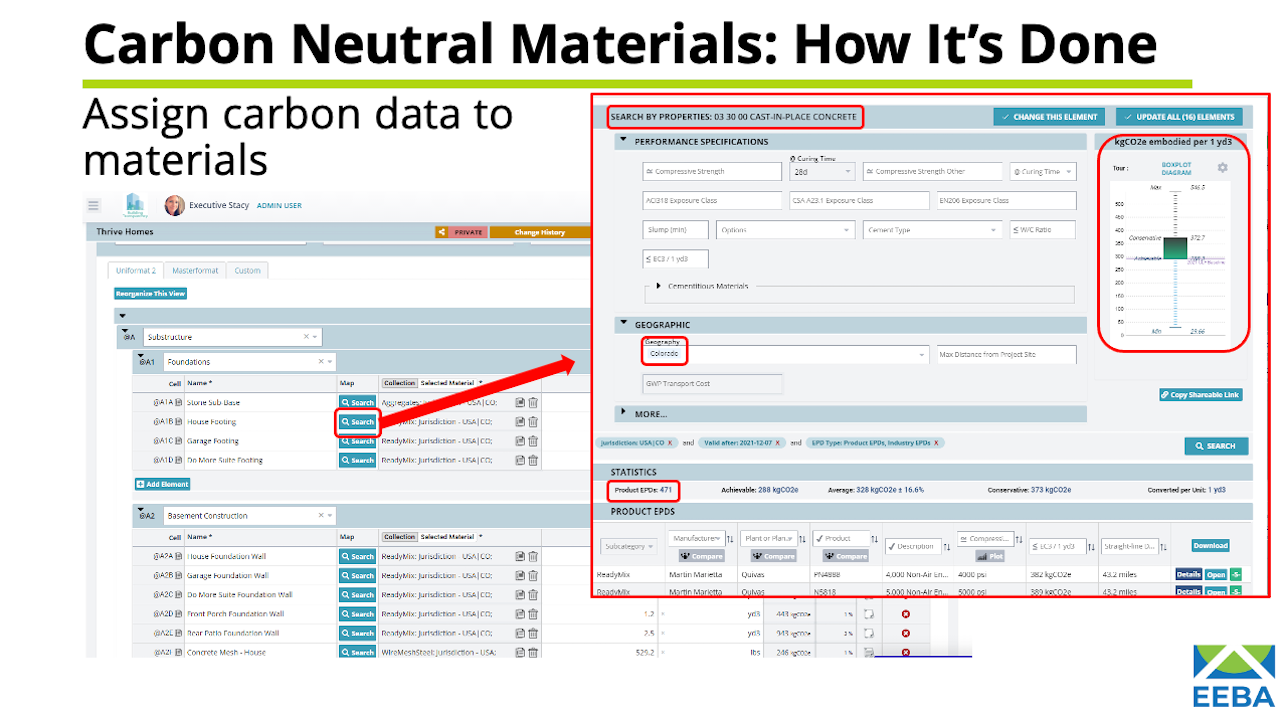
Task: Click the copy icon for Garage Footing row
Action: 520,441
